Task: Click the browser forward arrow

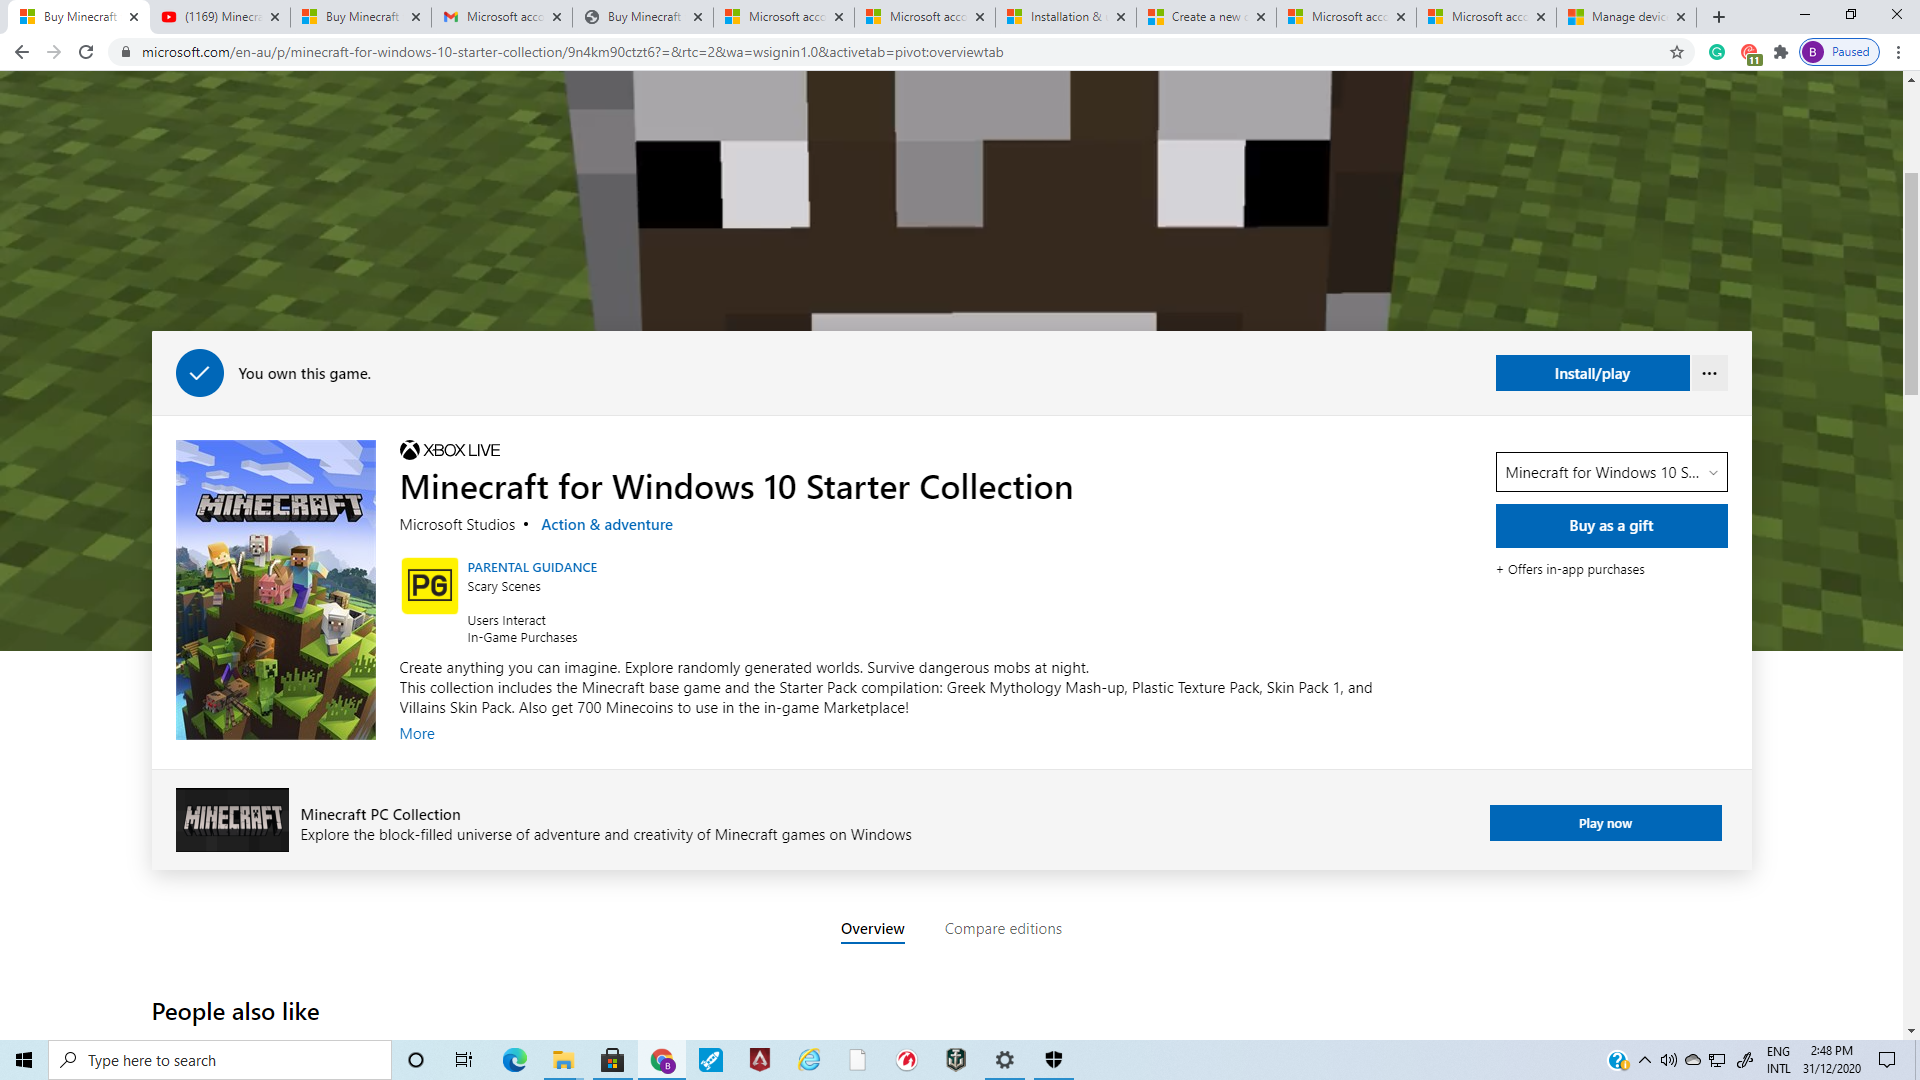Action: coord(54,52)
